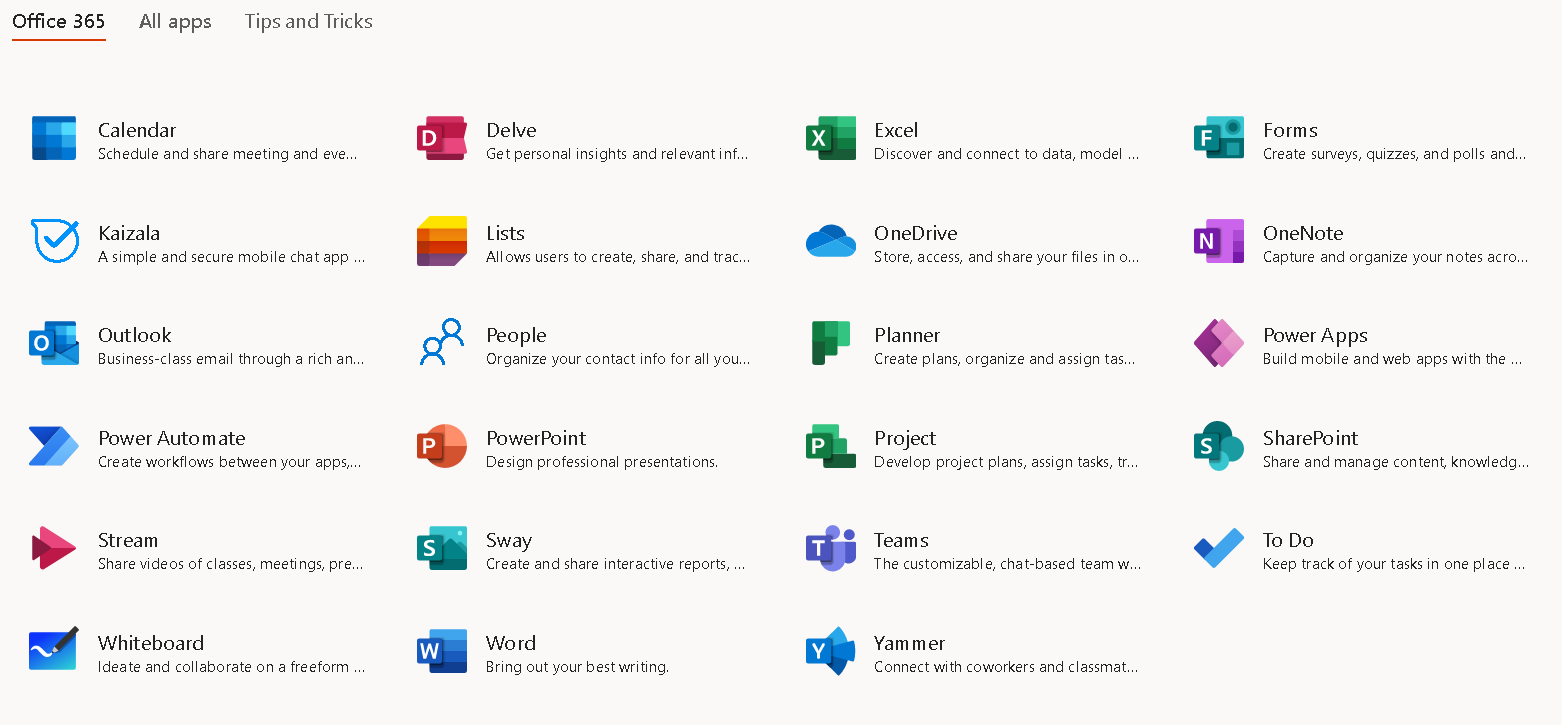Click the Kaizala checkmark icon
The width and height of the screenshot is (1562, 725).
click(54, 241)
